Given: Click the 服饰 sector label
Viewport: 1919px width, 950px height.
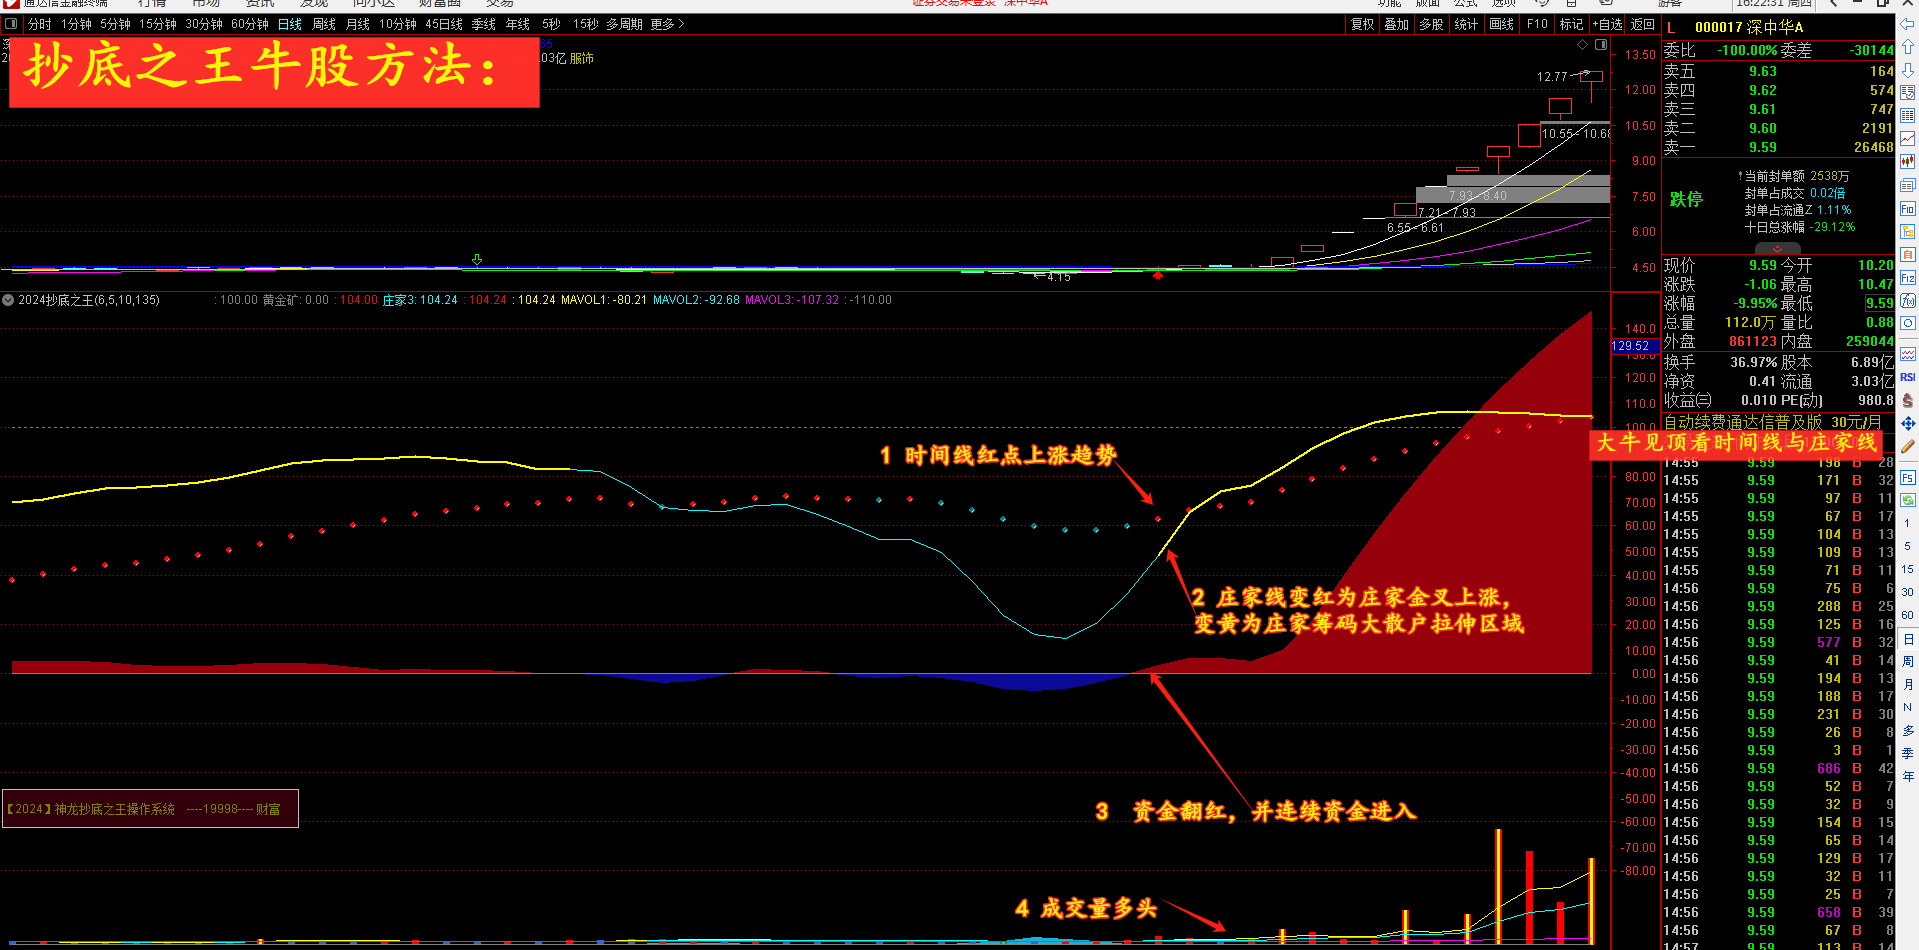Looking at the screenshot, I should click(582, 59).
